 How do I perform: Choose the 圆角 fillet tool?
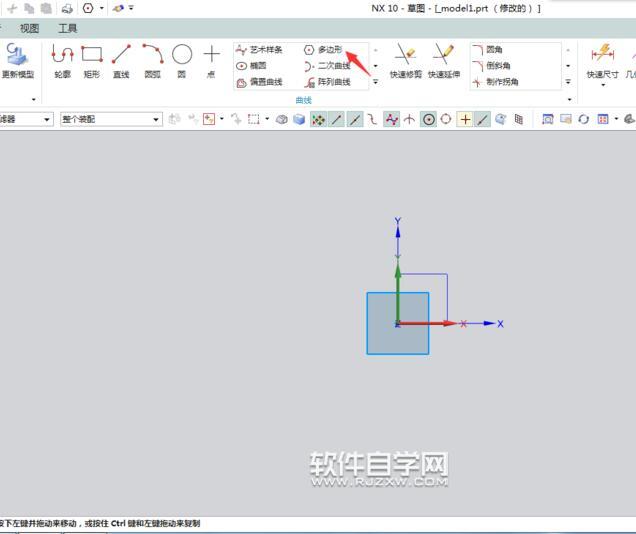[x=488, y=50]
